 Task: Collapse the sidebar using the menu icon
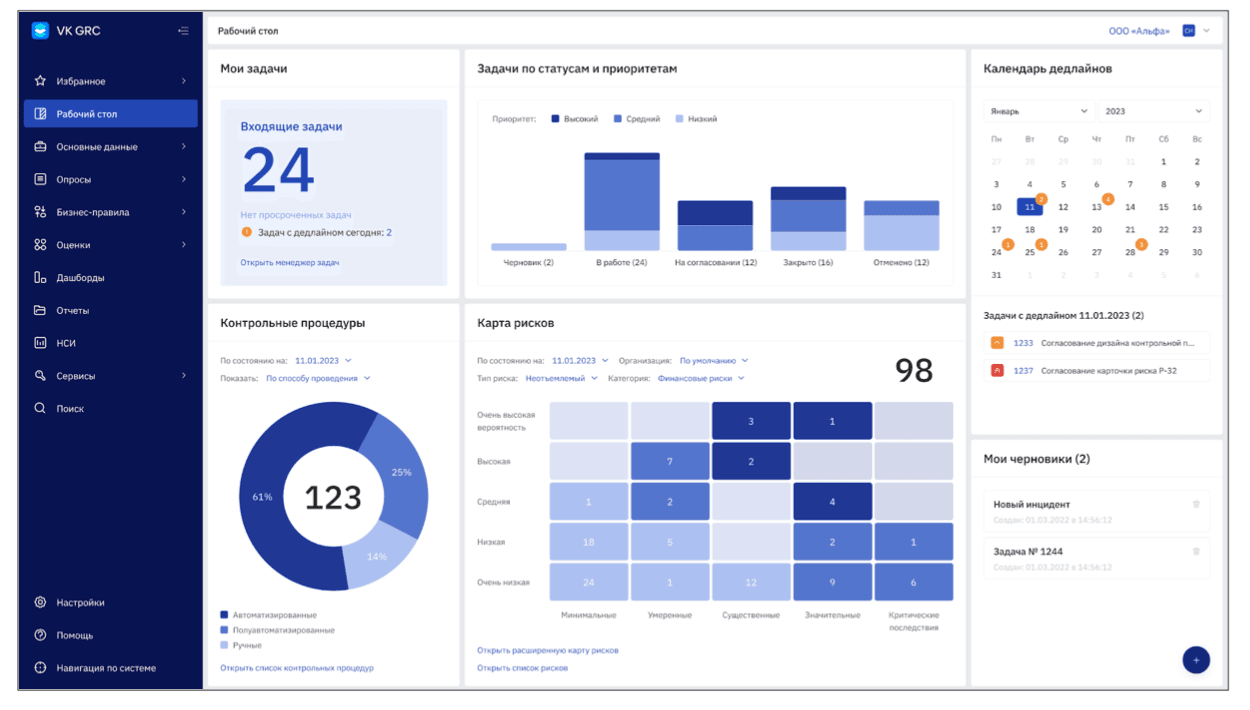[x=183, y=31]
